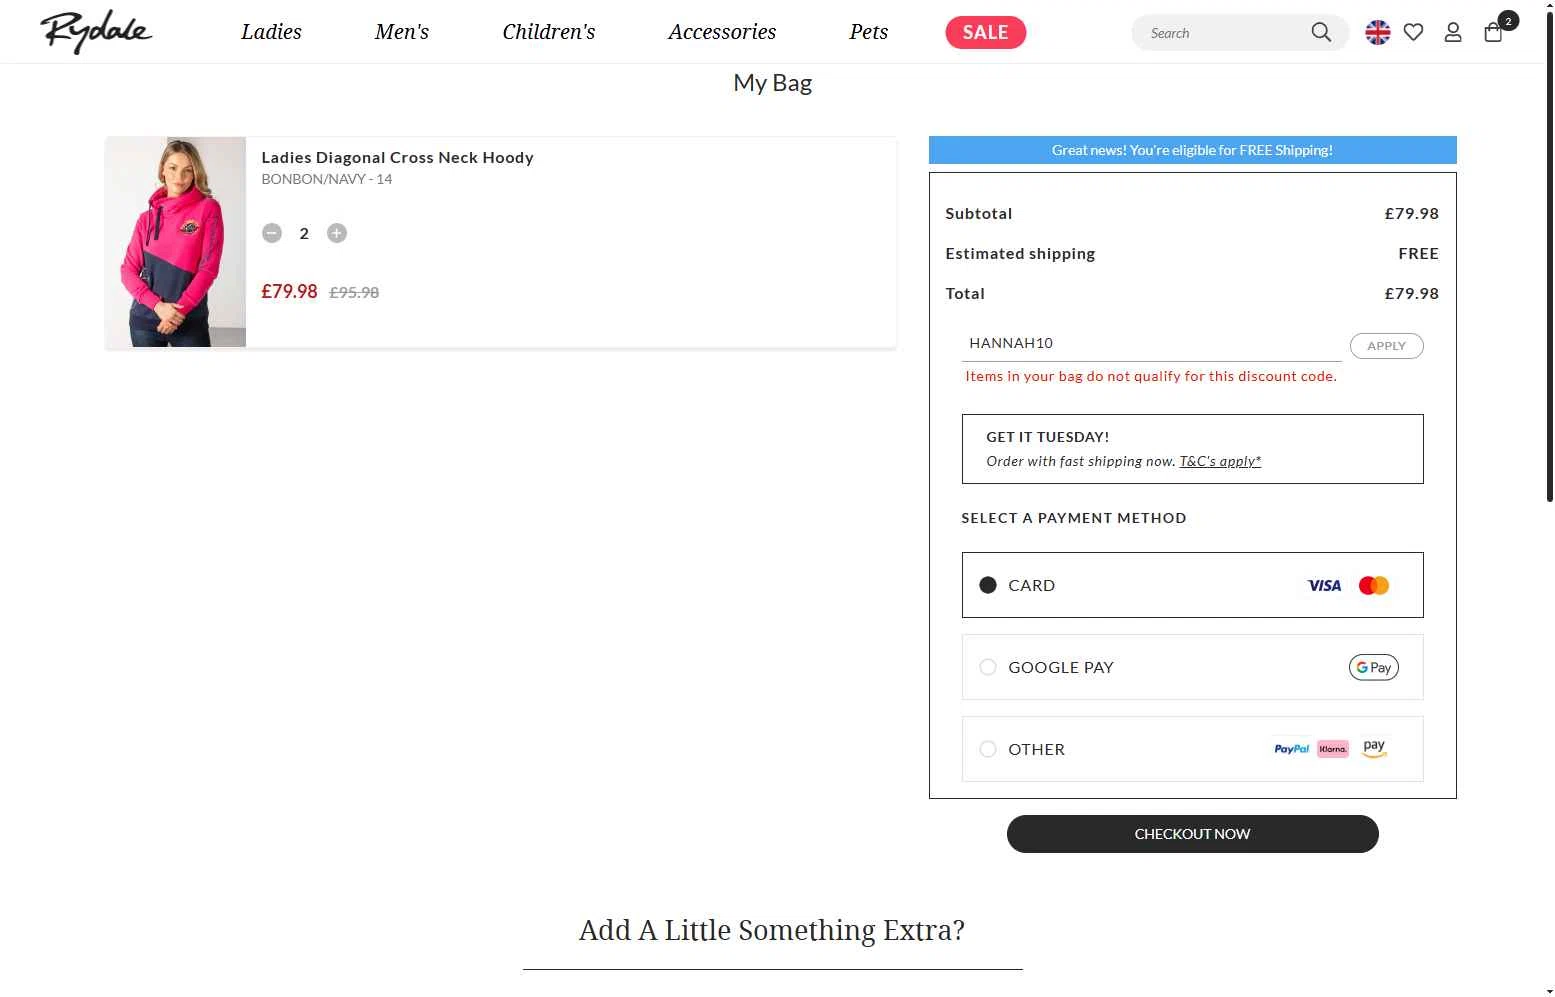Screen dimensions: 1555x997
Task: Apply the discount code
Action: pyautogui.click(x=1387, y=346)
